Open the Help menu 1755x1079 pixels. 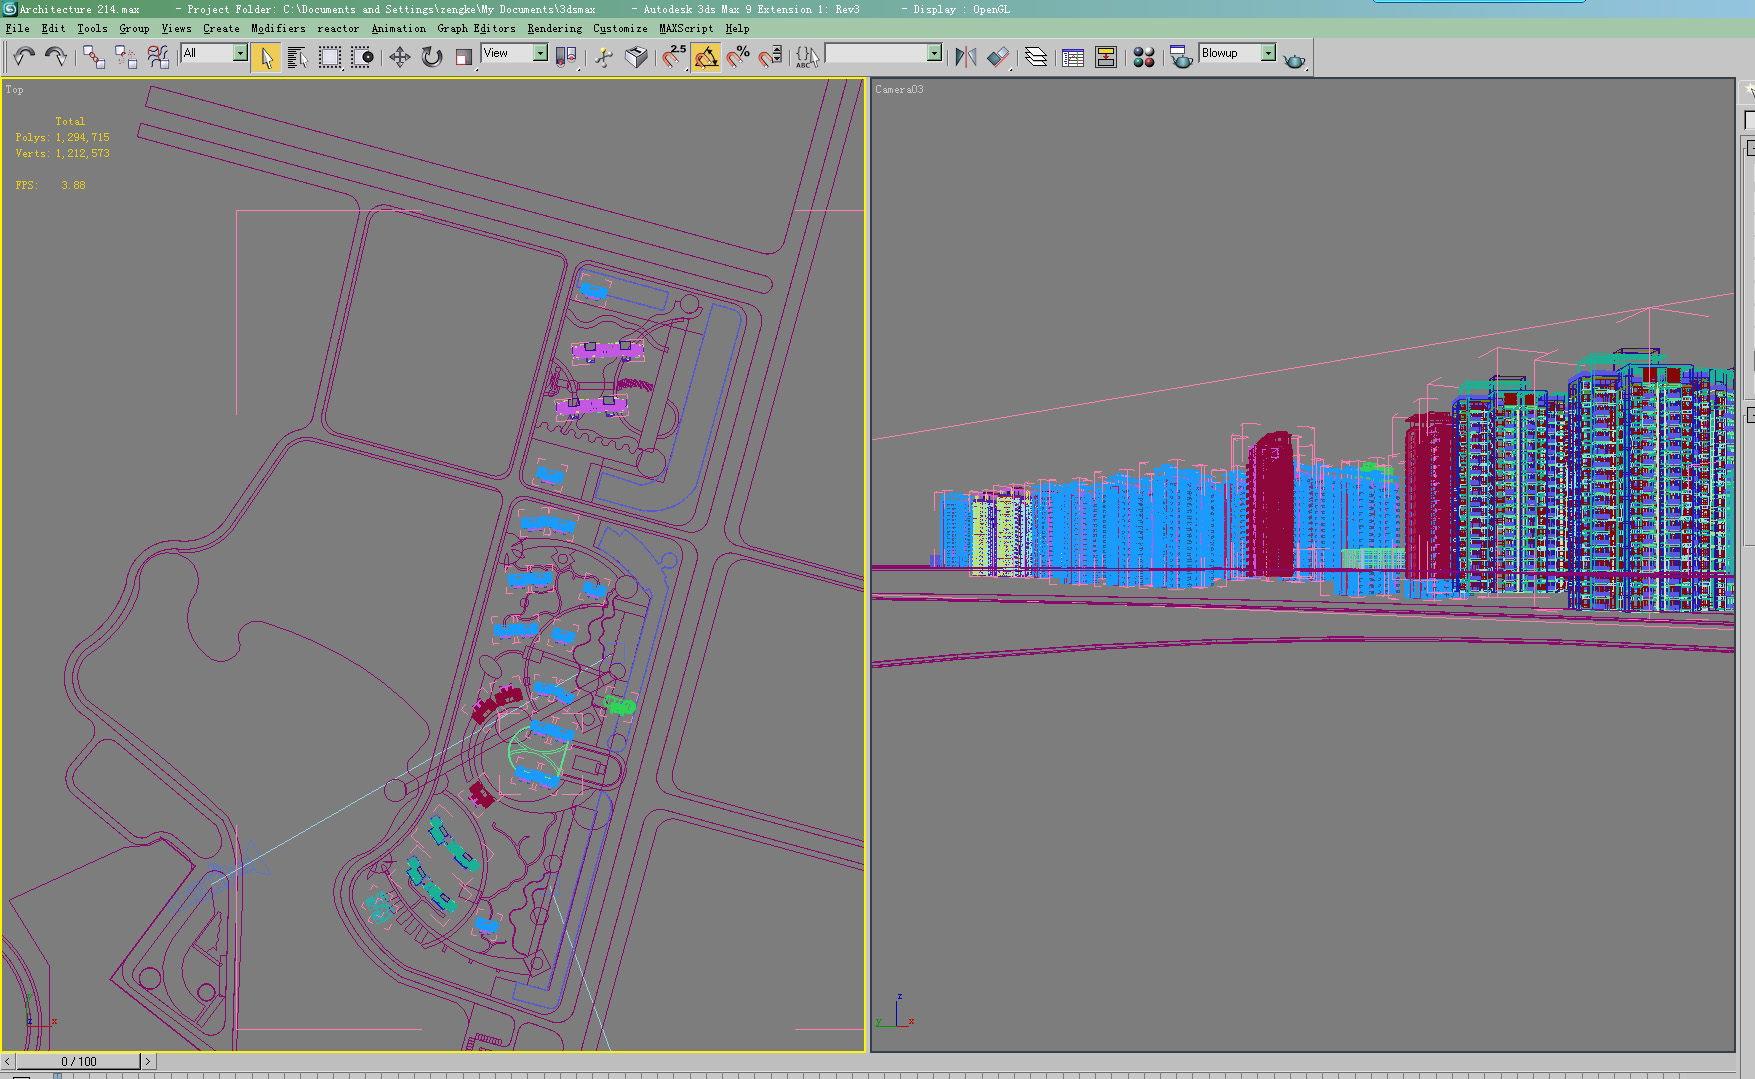point(737,28)
